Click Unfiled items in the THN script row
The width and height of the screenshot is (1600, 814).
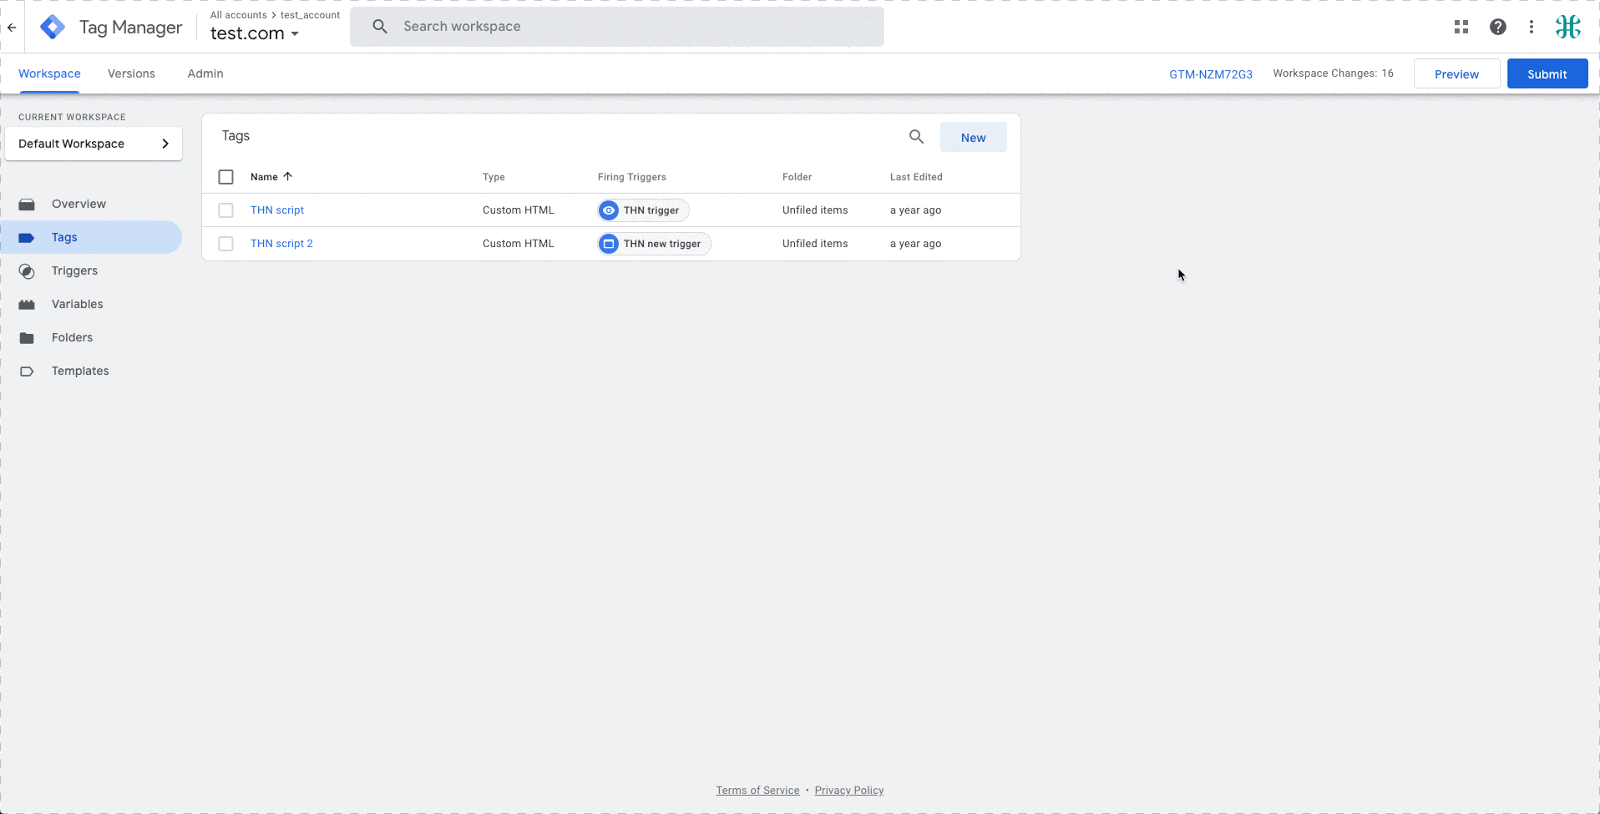pos(815,210)
